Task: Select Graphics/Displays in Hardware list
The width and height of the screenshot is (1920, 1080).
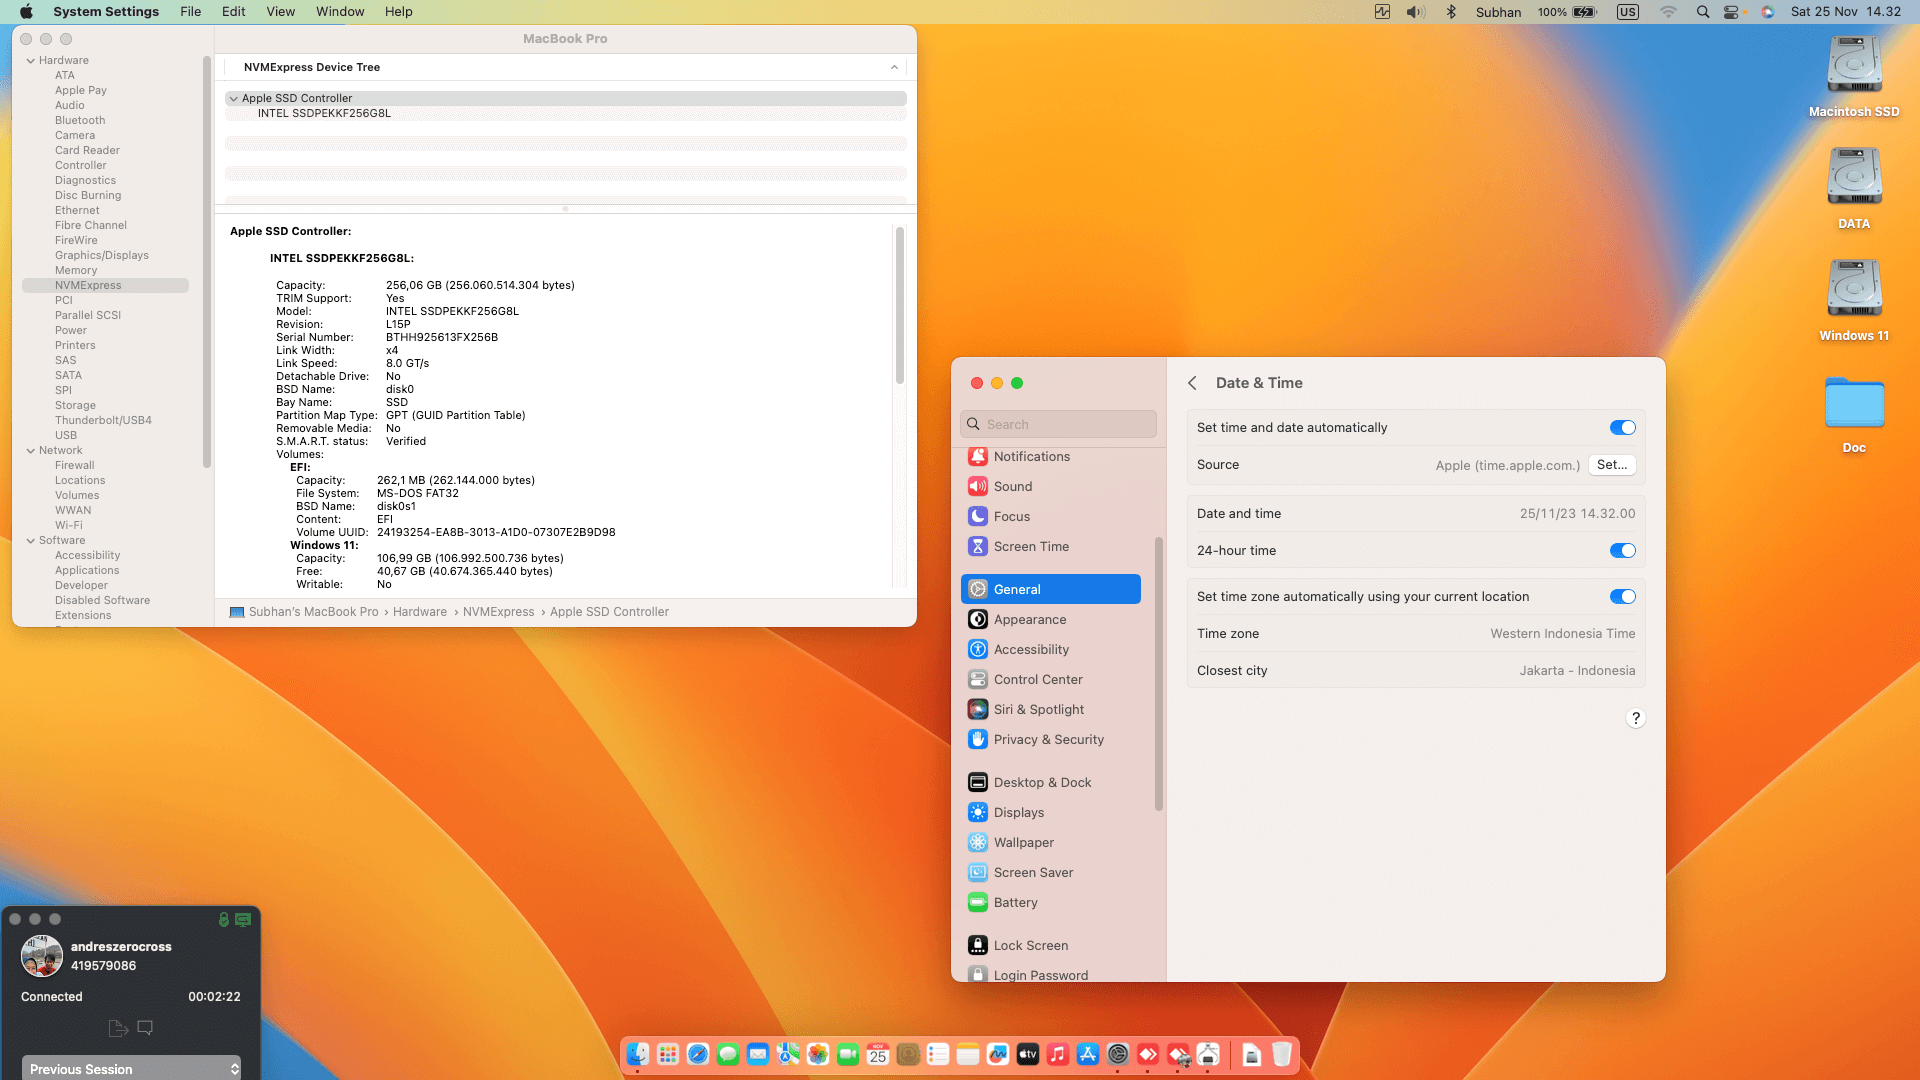Action: (x=101, y=256)
